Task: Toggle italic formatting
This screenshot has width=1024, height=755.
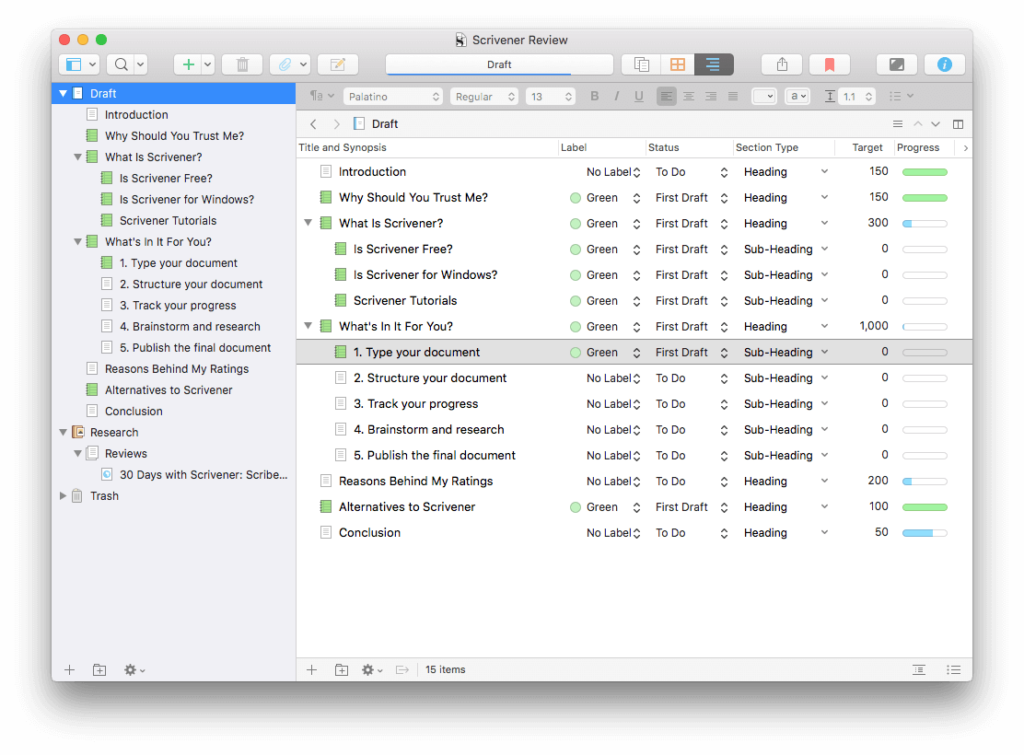Action: click(x=615, y=96)
